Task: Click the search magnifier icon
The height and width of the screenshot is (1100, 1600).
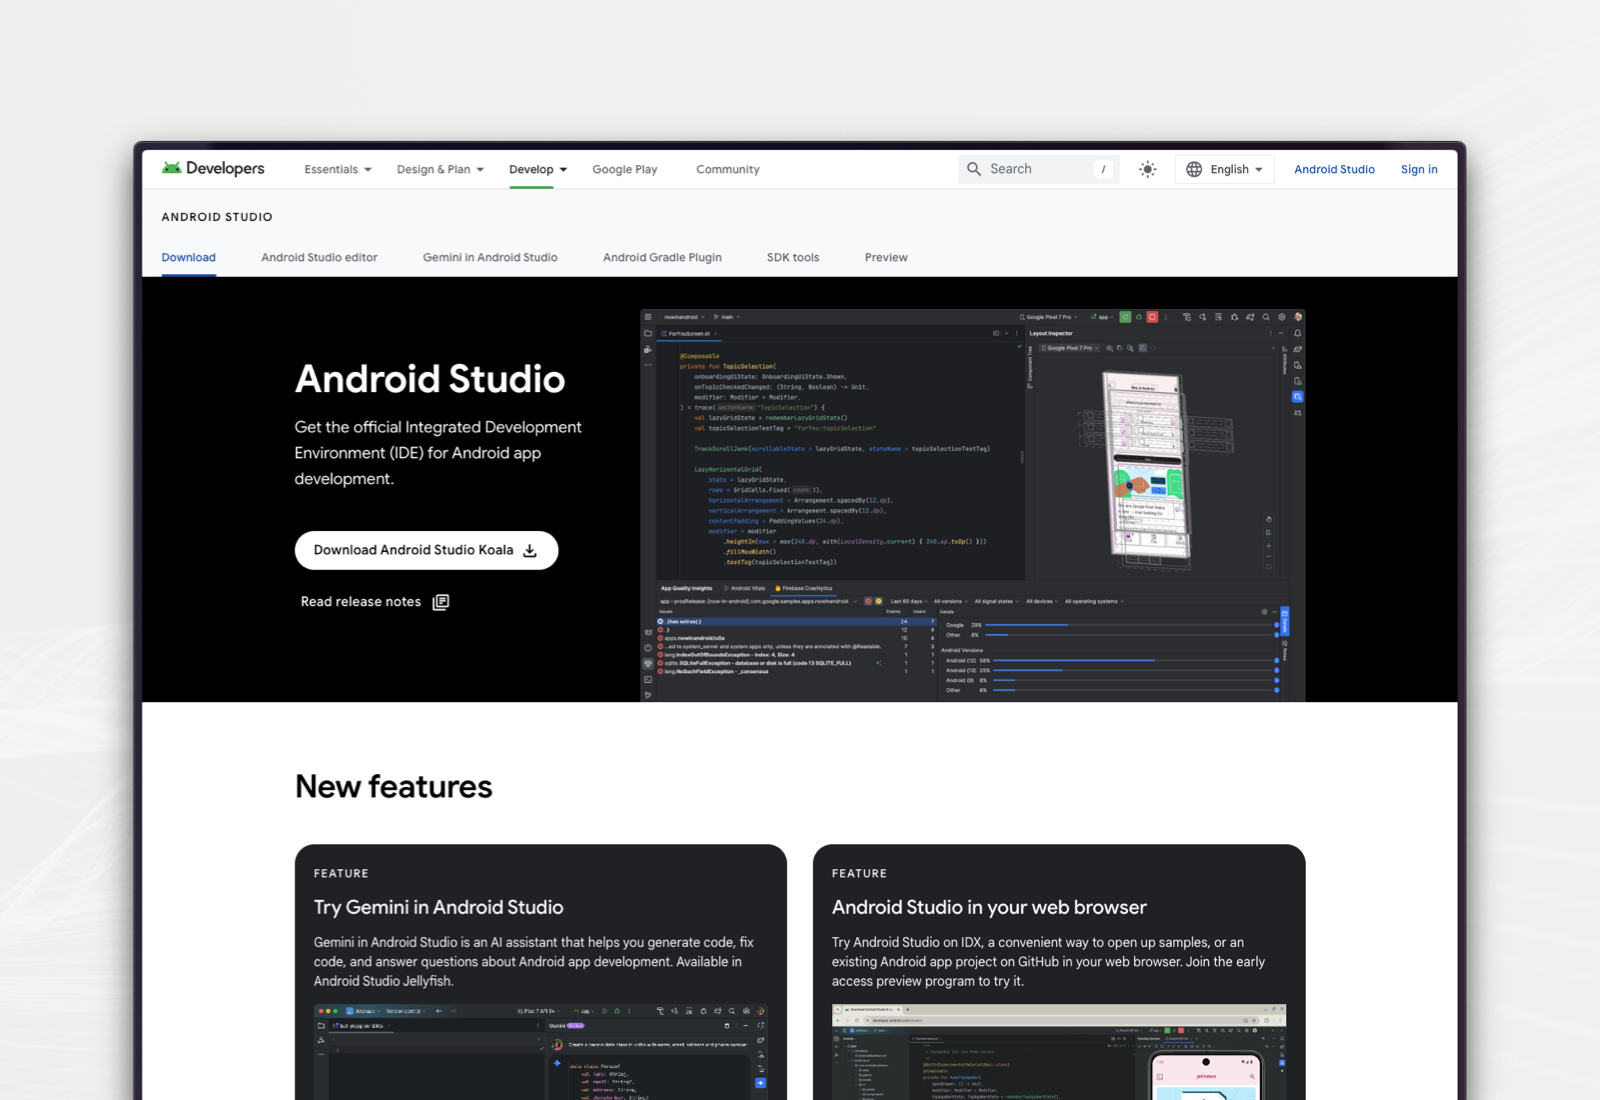Action: [x=974, y=170]
